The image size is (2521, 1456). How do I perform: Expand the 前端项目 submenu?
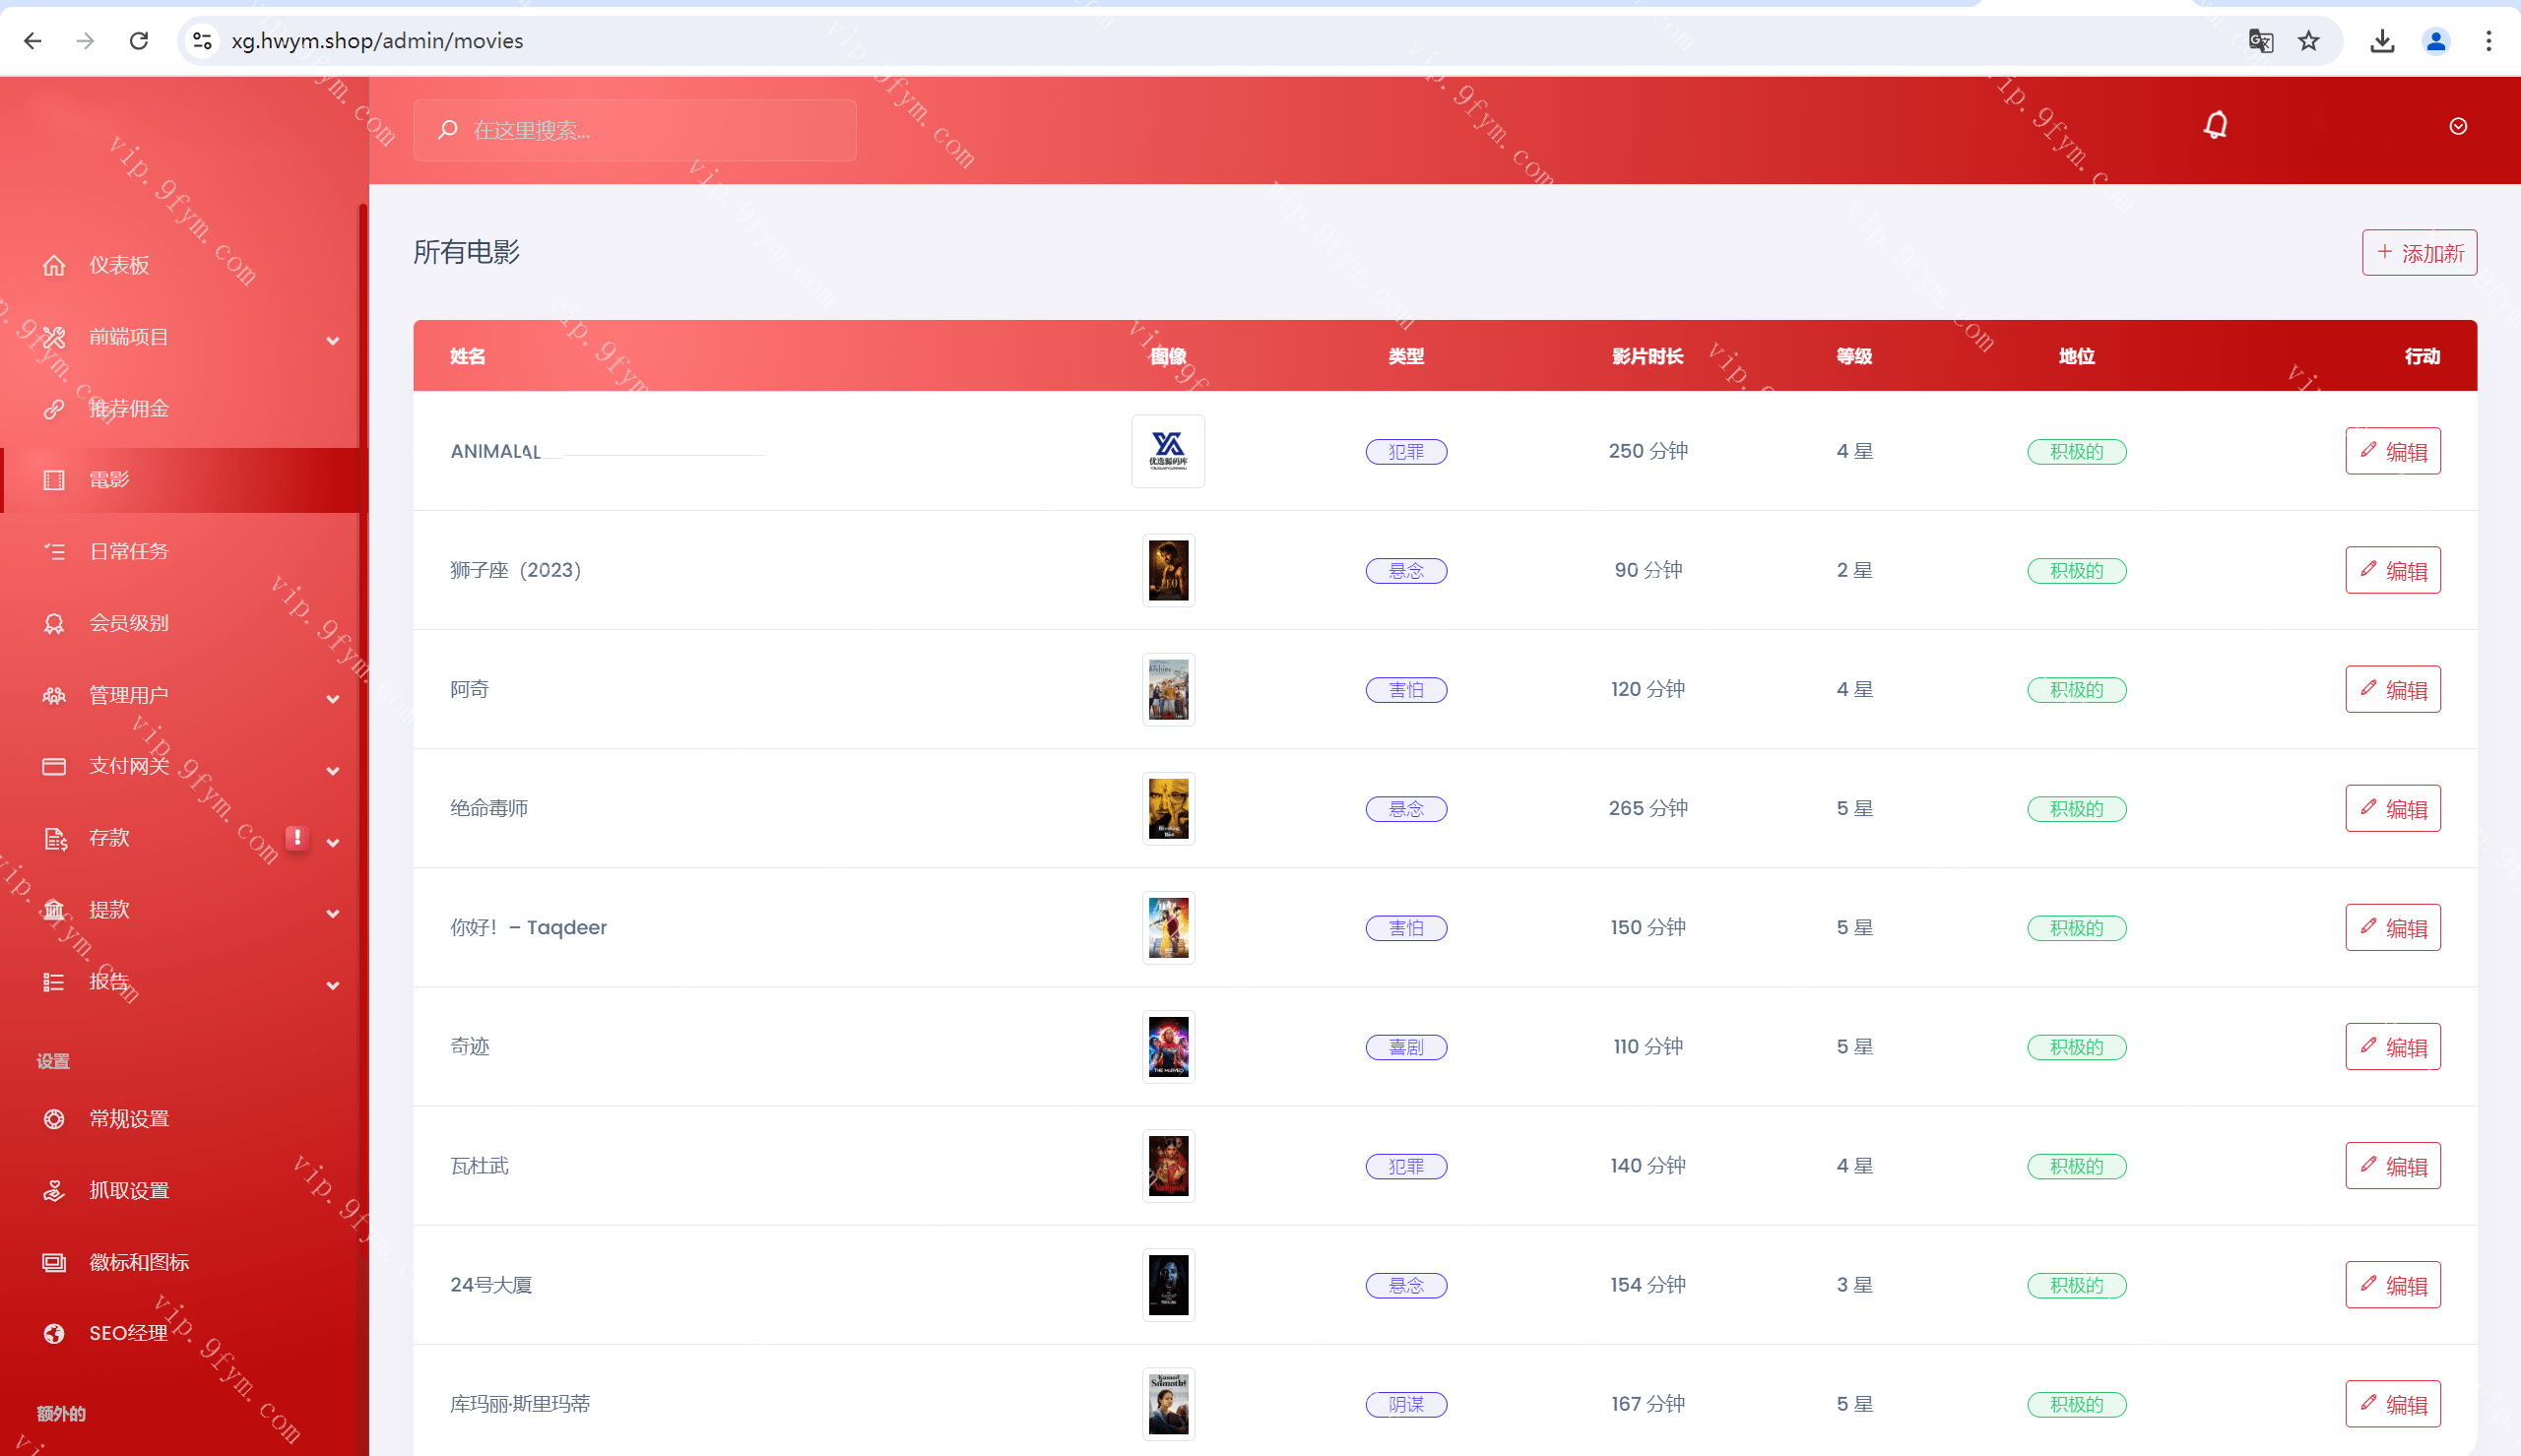coord(333,340)
